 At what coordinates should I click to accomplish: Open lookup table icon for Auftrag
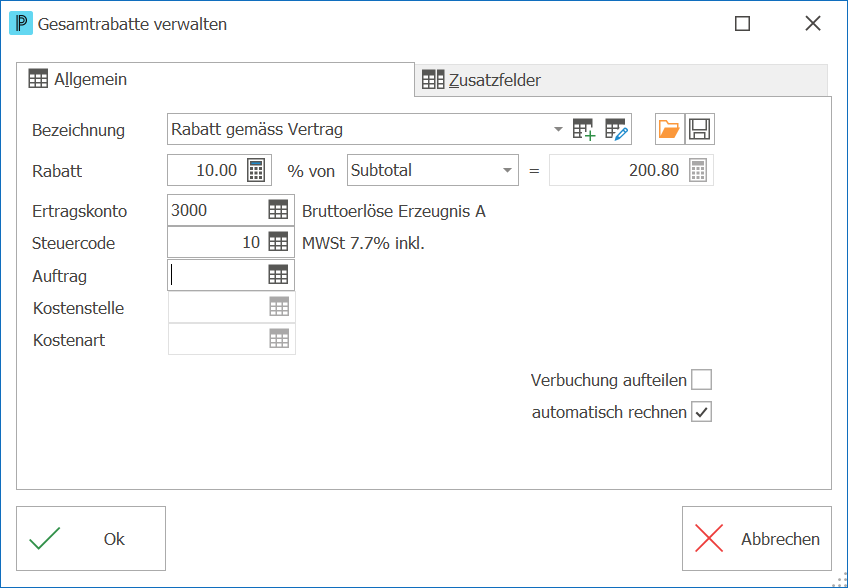click(279, 275)
